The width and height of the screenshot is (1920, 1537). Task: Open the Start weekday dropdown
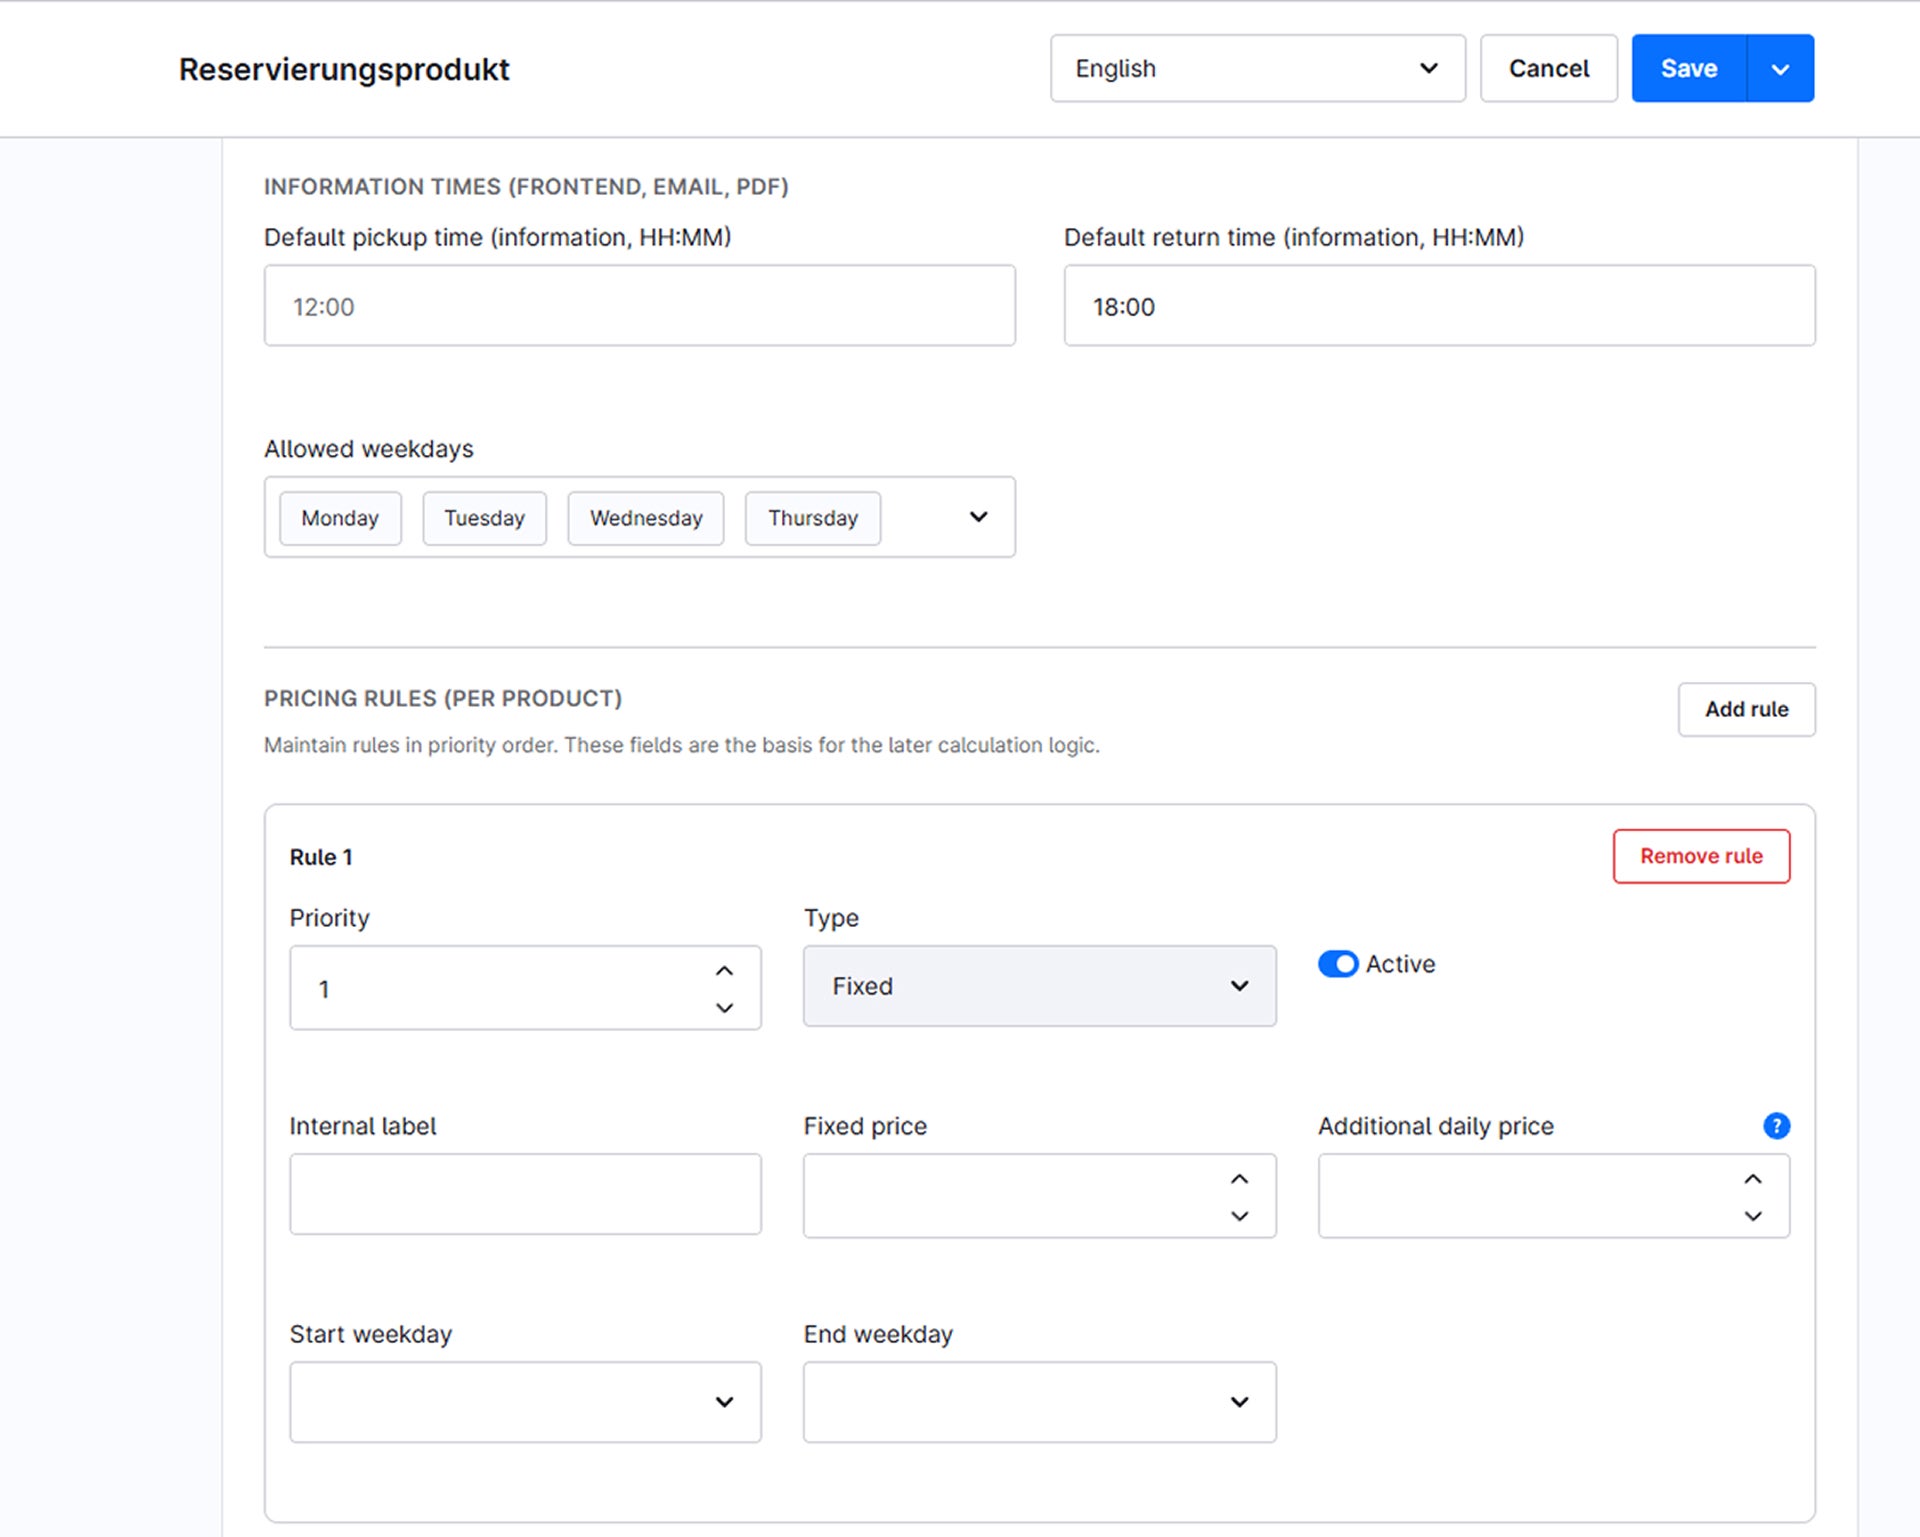tap(525, 1402)
